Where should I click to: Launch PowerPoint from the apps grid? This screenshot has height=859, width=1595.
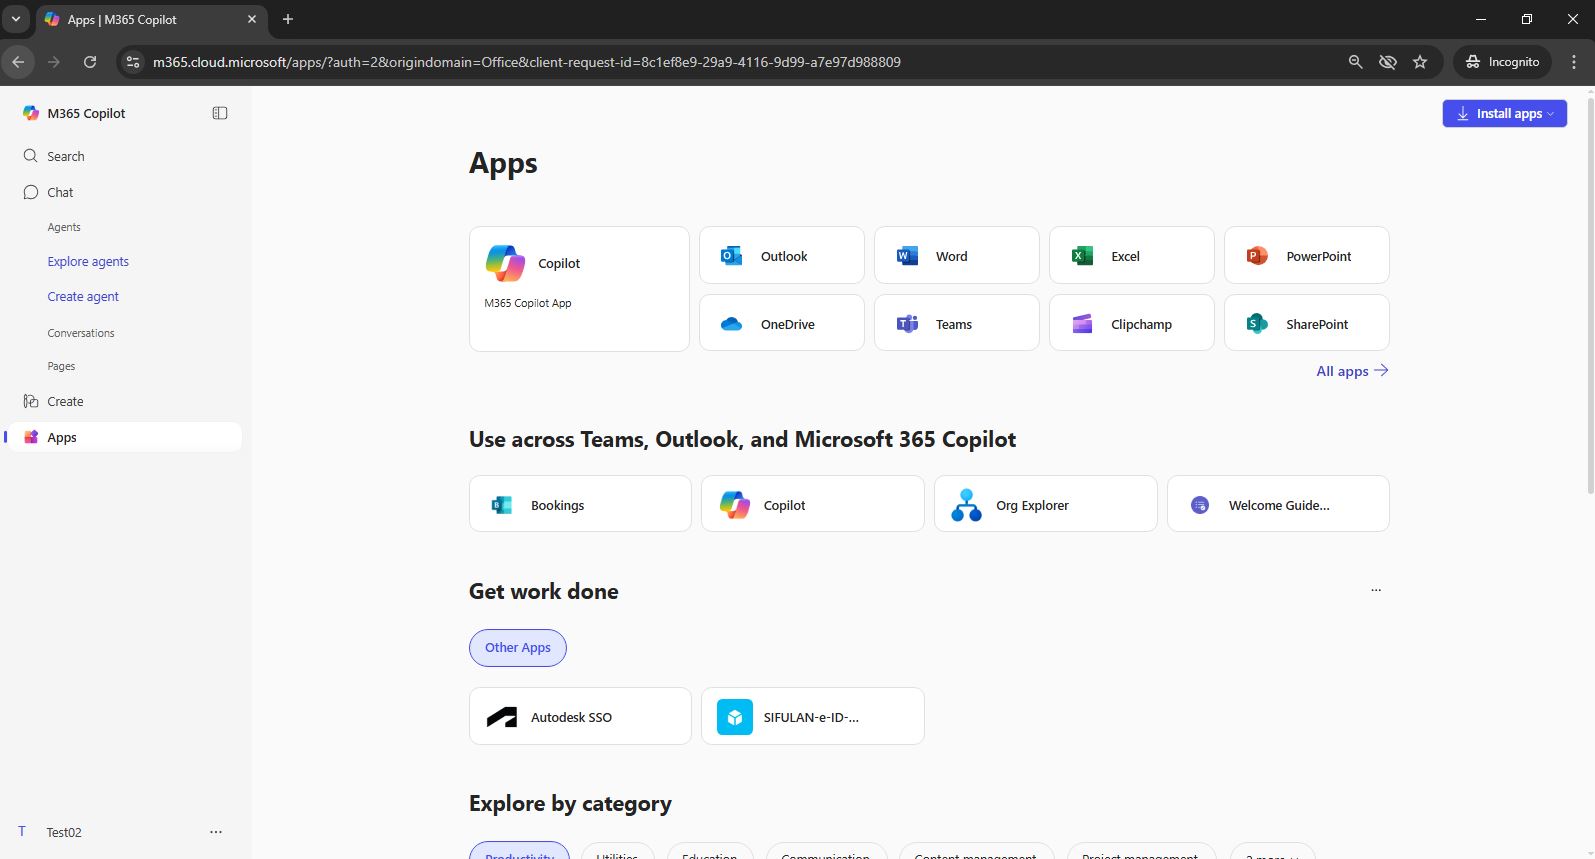[x=1306, y=256]
